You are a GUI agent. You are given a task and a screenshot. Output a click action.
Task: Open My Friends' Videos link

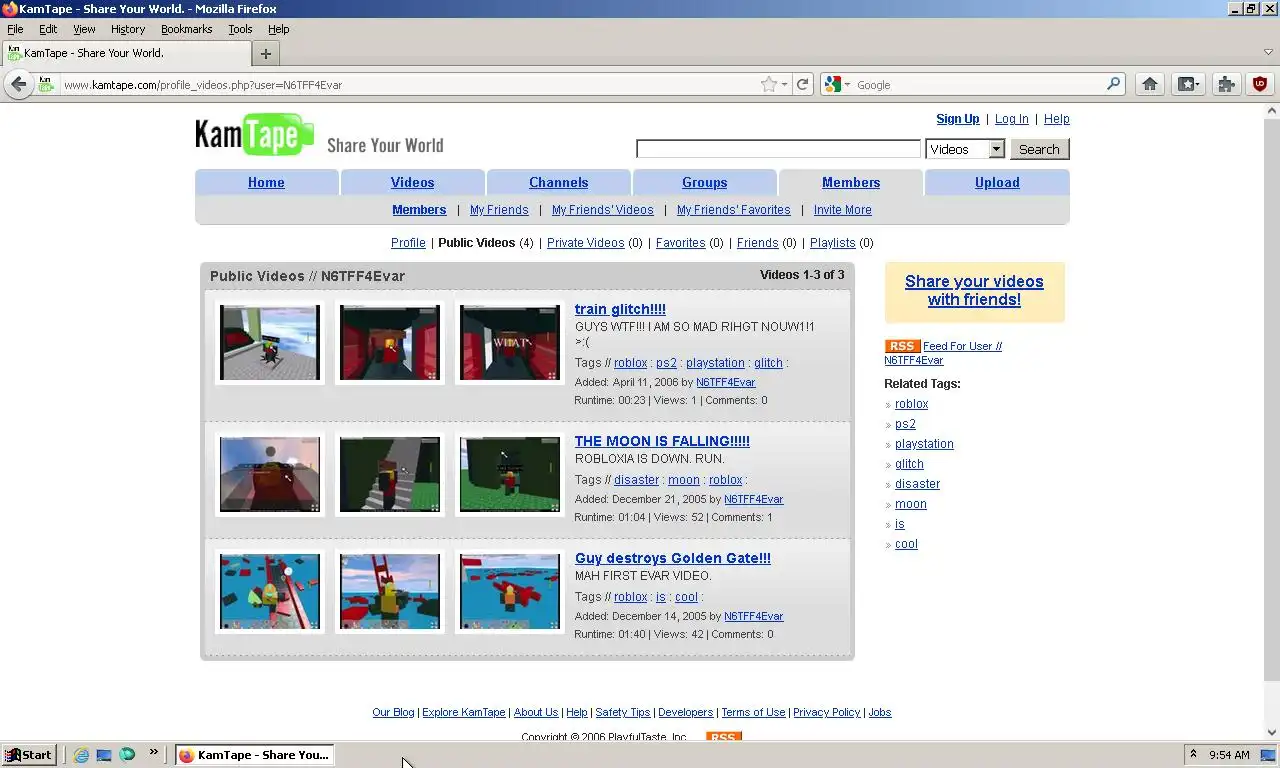[x=602, y=210]
